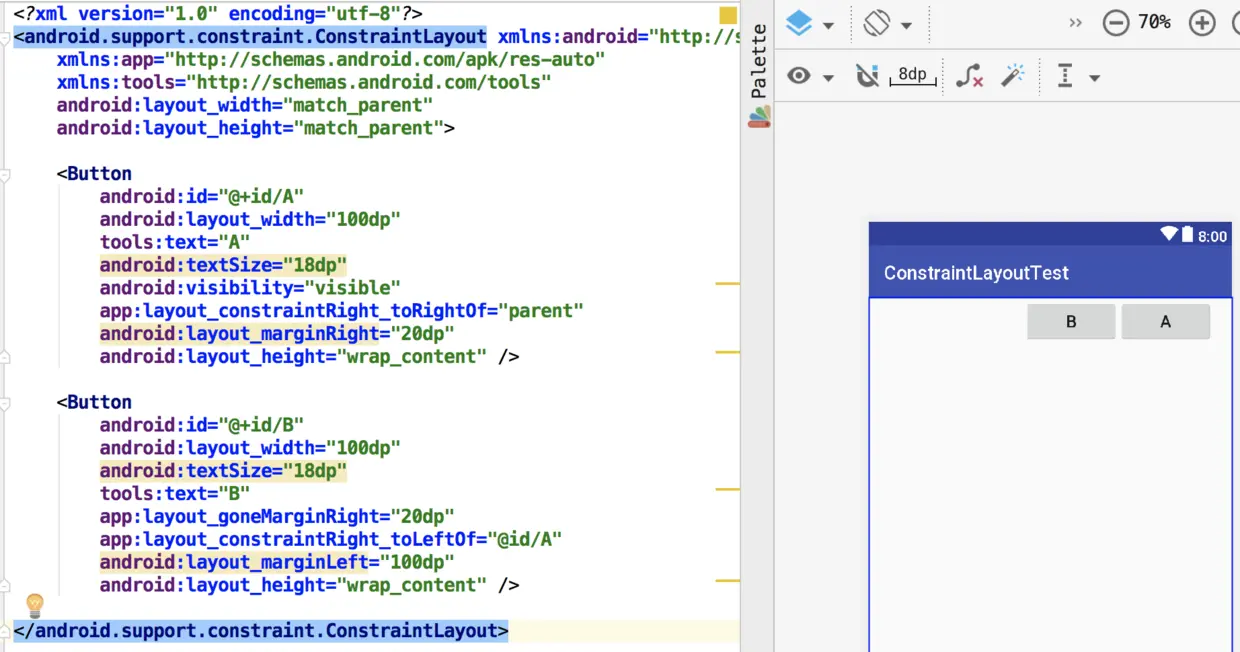Jump to warning stripe beside tools:text="B" line
1240x652 pixels.
(x=727, y=490)
